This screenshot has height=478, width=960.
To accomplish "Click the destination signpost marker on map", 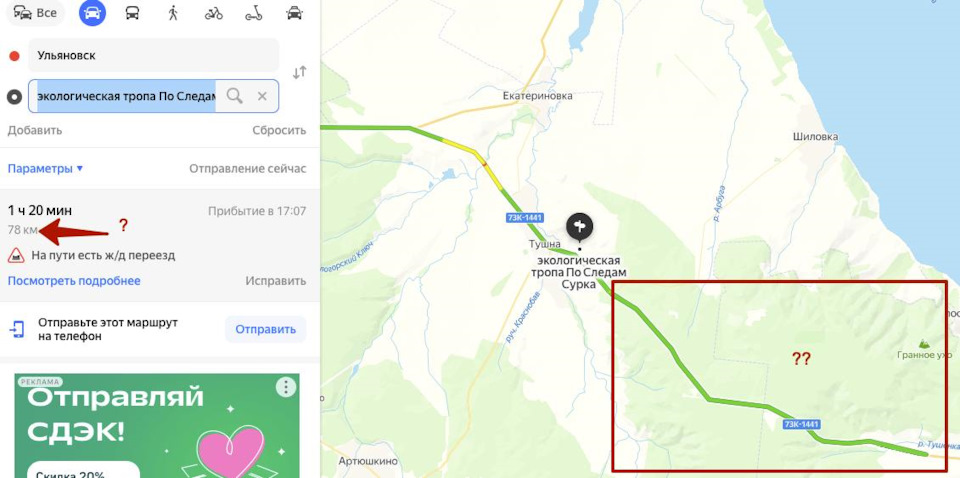I will coord(580,227).
